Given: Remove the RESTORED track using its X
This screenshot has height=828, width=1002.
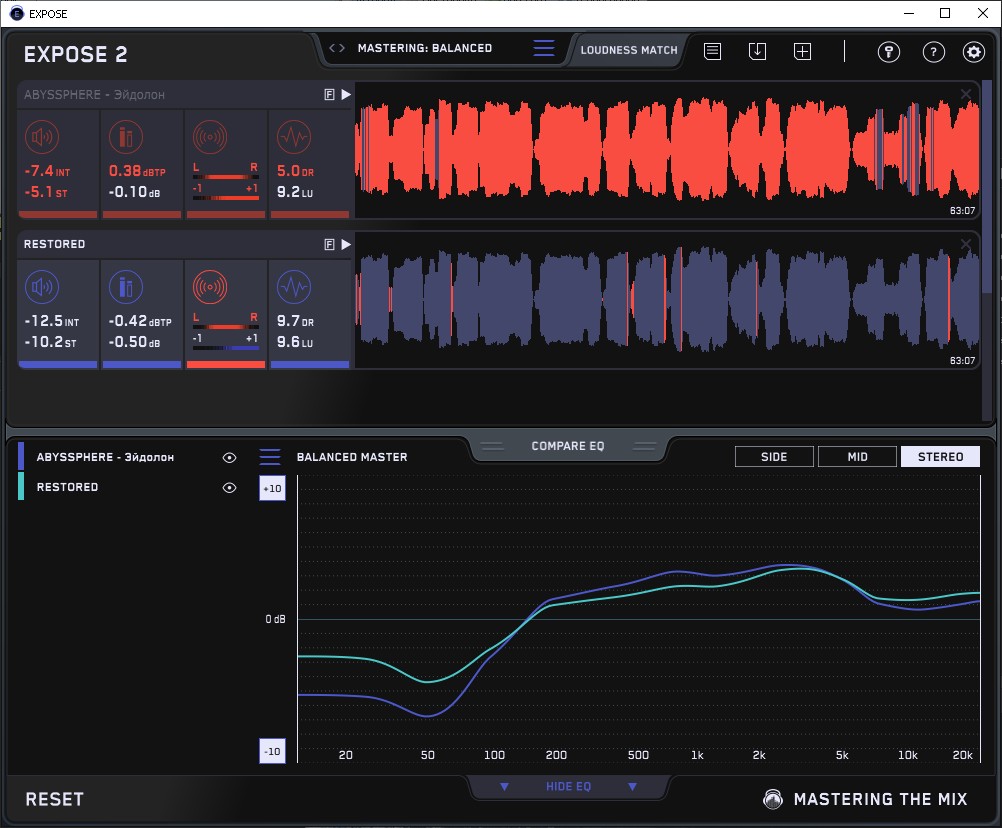Looking at the screenshot, I should coord(966,244).
